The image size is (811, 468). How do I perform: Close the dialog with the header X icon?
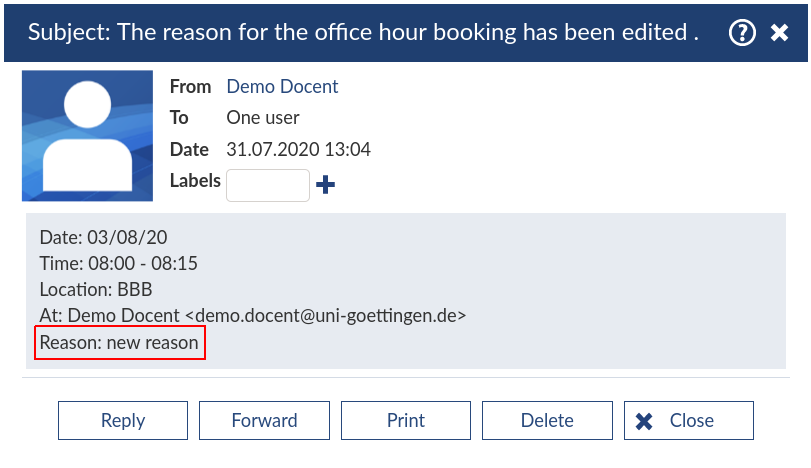[780, 32]
